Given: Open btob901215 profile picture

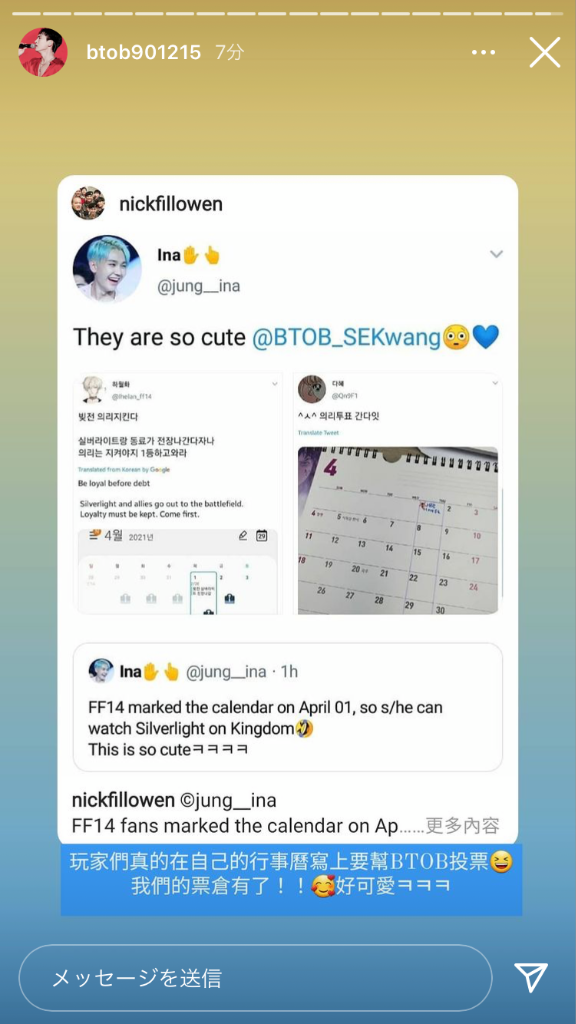Looking at the screenshot, I should (43, 52).
